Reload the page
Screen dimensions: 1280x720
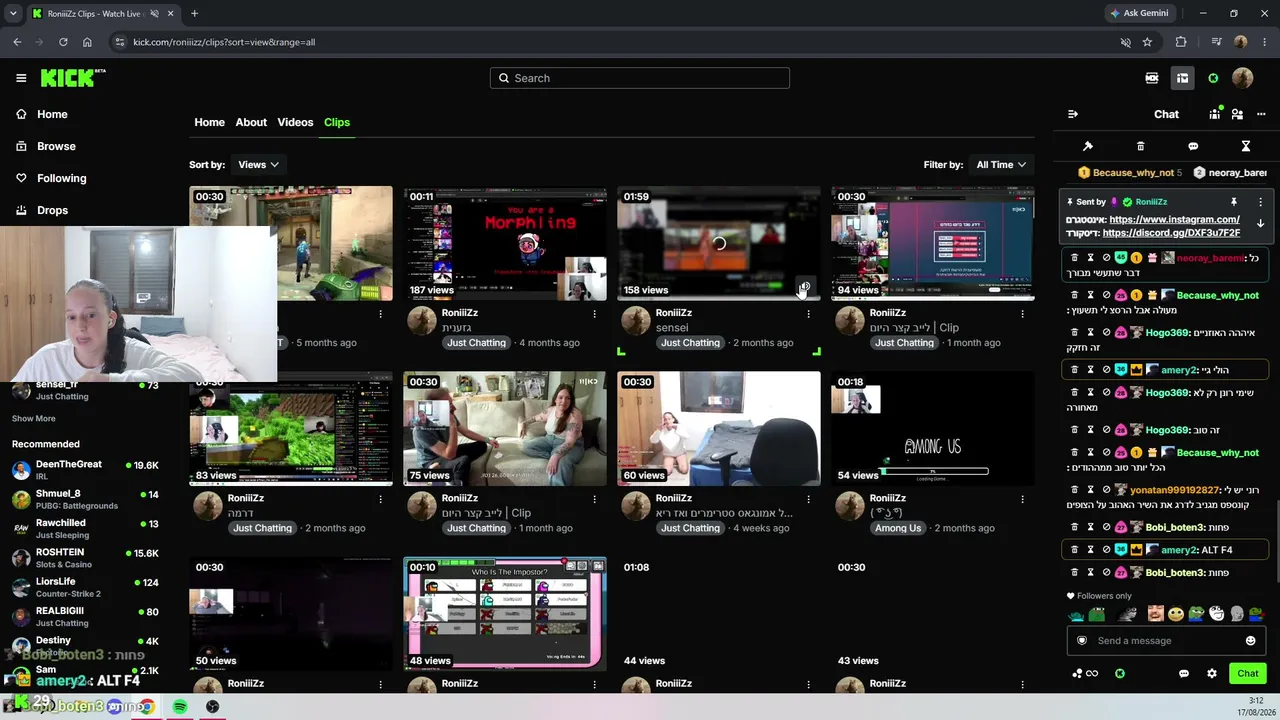(x=63, y=42)
